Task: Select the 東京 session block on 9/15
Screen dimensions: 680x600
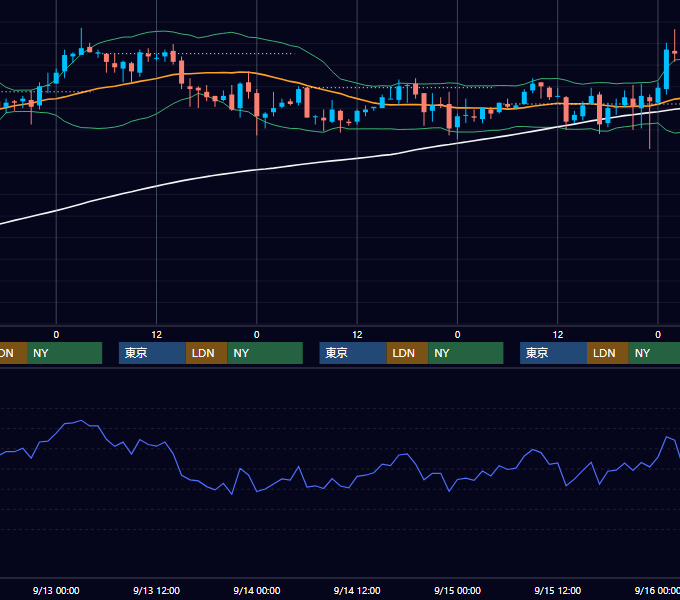Action: point(554,353)
